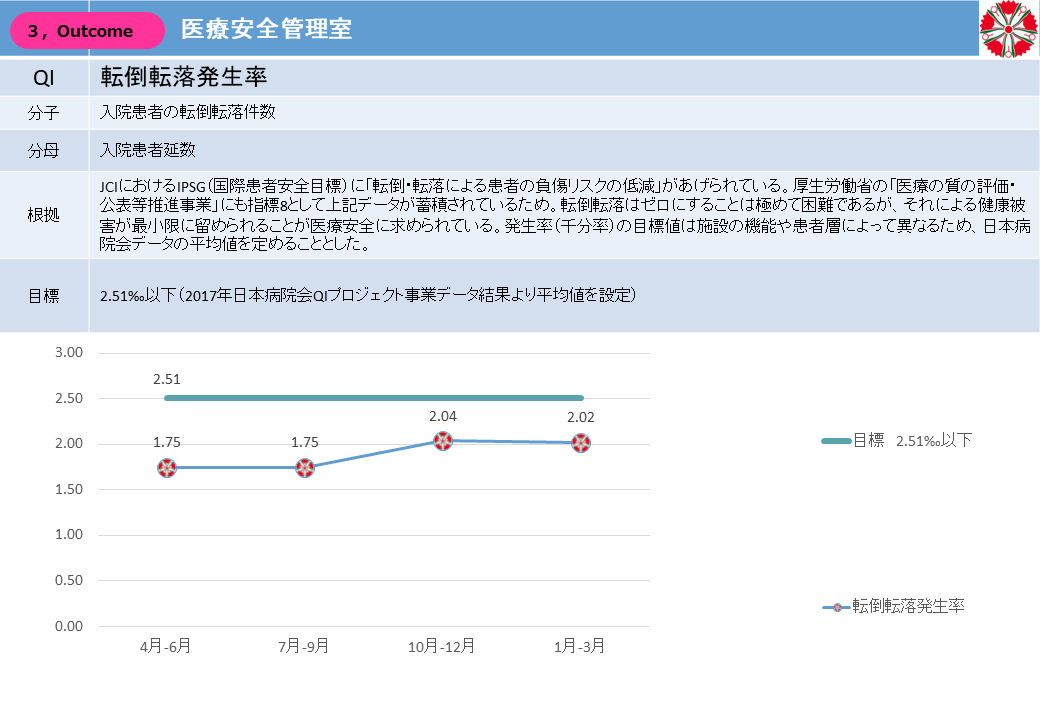Viewport: 1040px width, 720px height.
Task: Click the 目標 row label
Action: pos(44,296)
